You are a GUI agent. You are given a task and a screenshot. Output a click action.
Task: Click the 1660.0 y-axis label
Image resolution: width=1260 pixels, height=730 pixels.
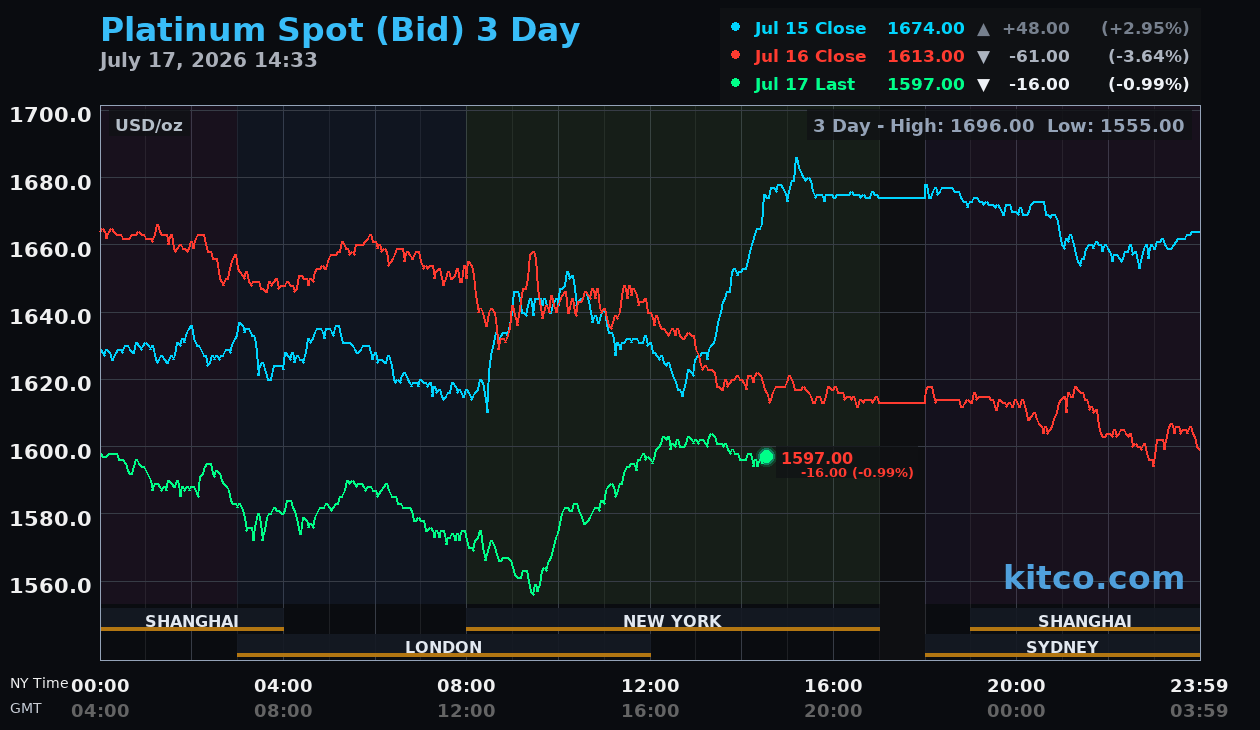tap(50, 248)
